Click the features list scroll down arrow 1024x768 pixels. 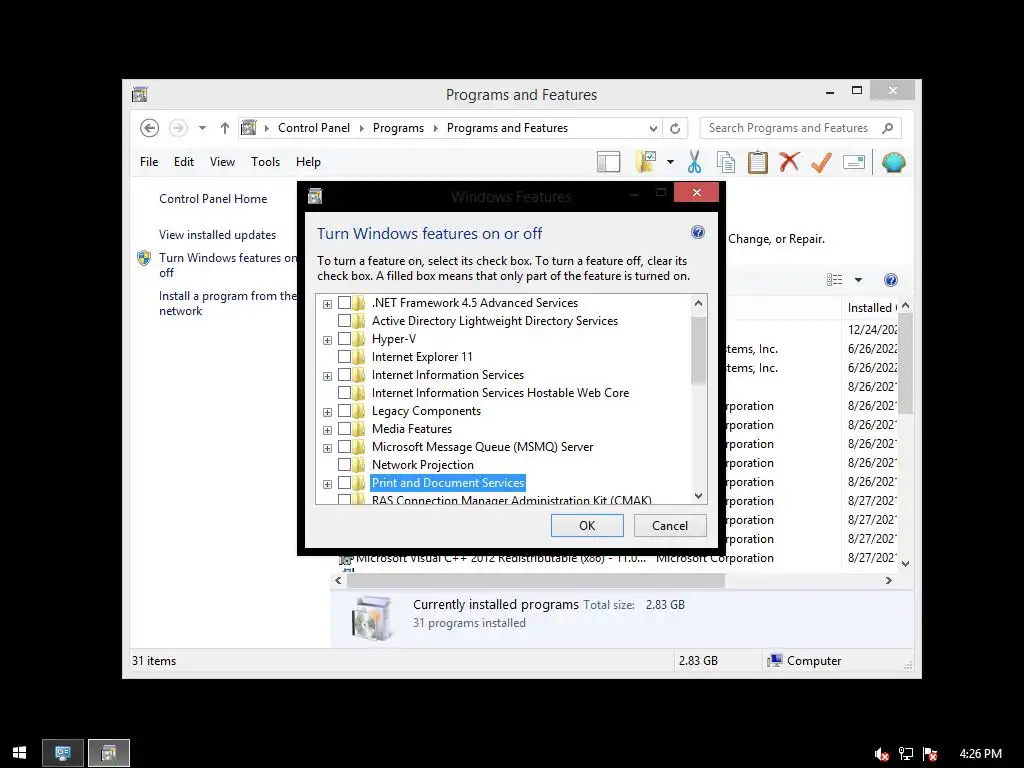click(x=698, y=496)
